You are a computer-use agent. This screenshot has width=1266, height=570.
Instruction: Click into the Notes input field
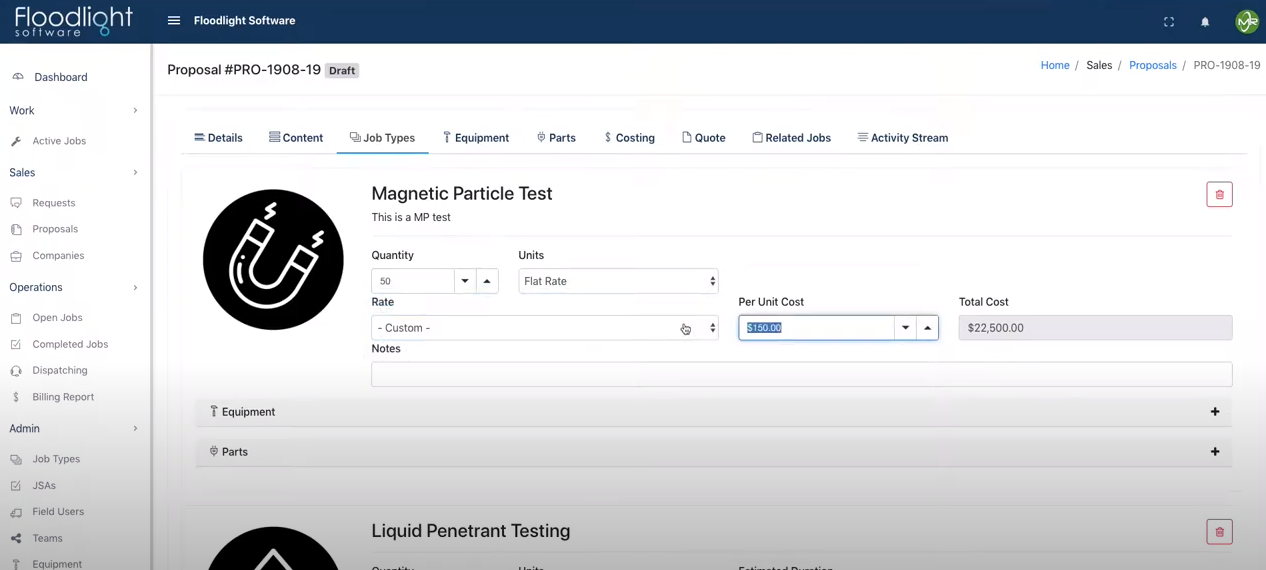[x=801, y=374]
